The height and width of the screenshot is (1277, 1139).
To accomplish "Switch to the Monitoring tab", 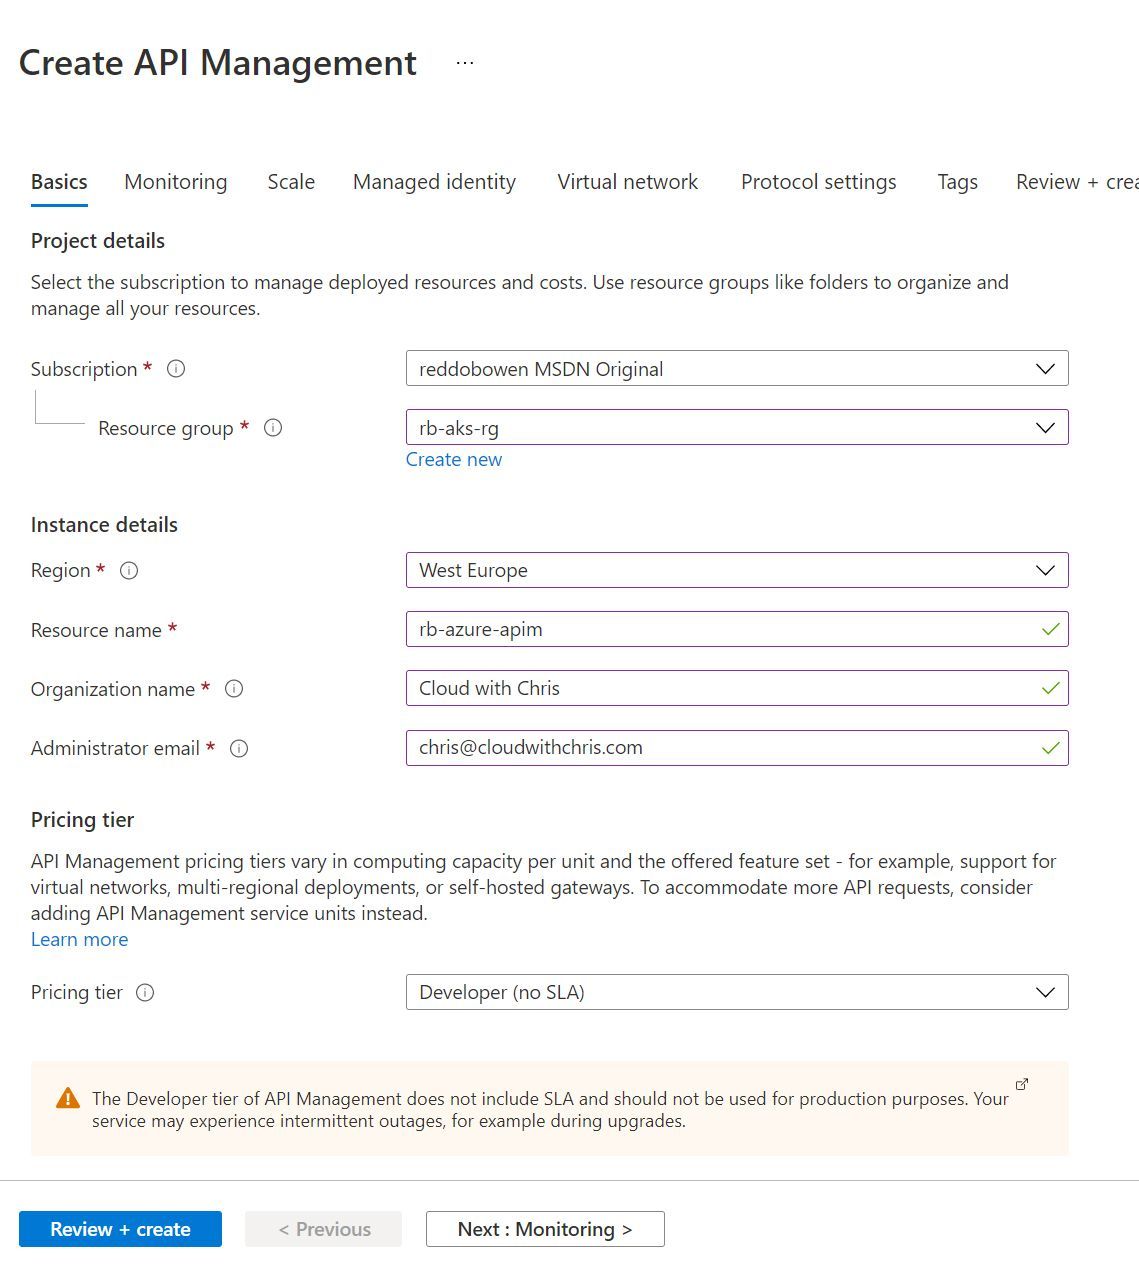I will click(176, 182).
